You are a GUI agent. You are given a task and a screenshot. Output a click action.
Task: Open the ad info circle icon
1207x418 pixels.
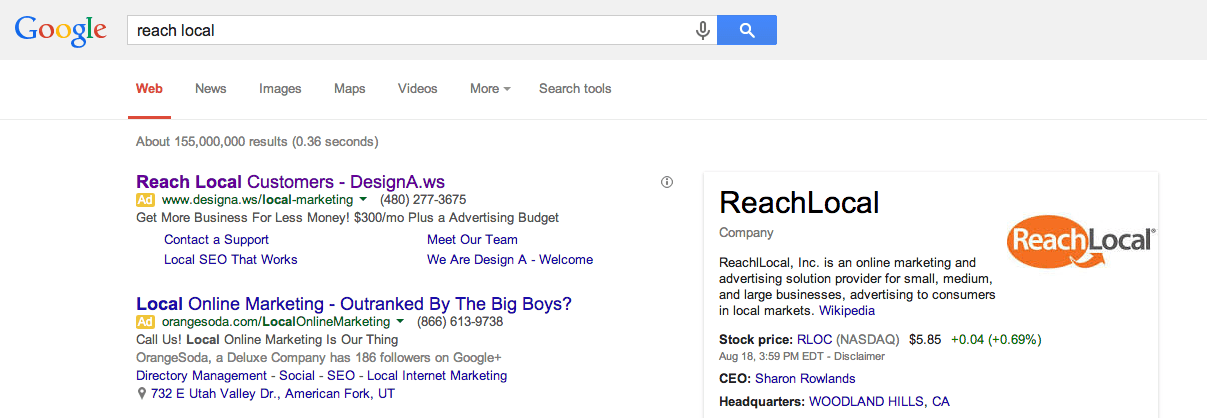667,182
